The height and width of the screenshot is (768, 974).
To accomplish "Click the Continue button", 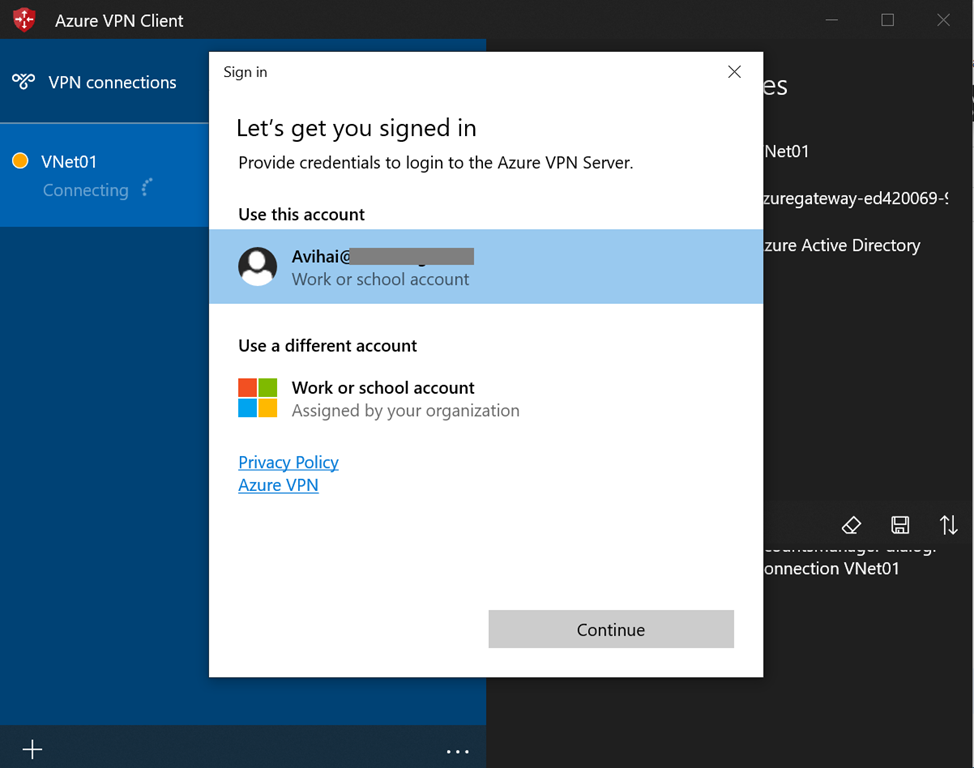I will [611, 629].
